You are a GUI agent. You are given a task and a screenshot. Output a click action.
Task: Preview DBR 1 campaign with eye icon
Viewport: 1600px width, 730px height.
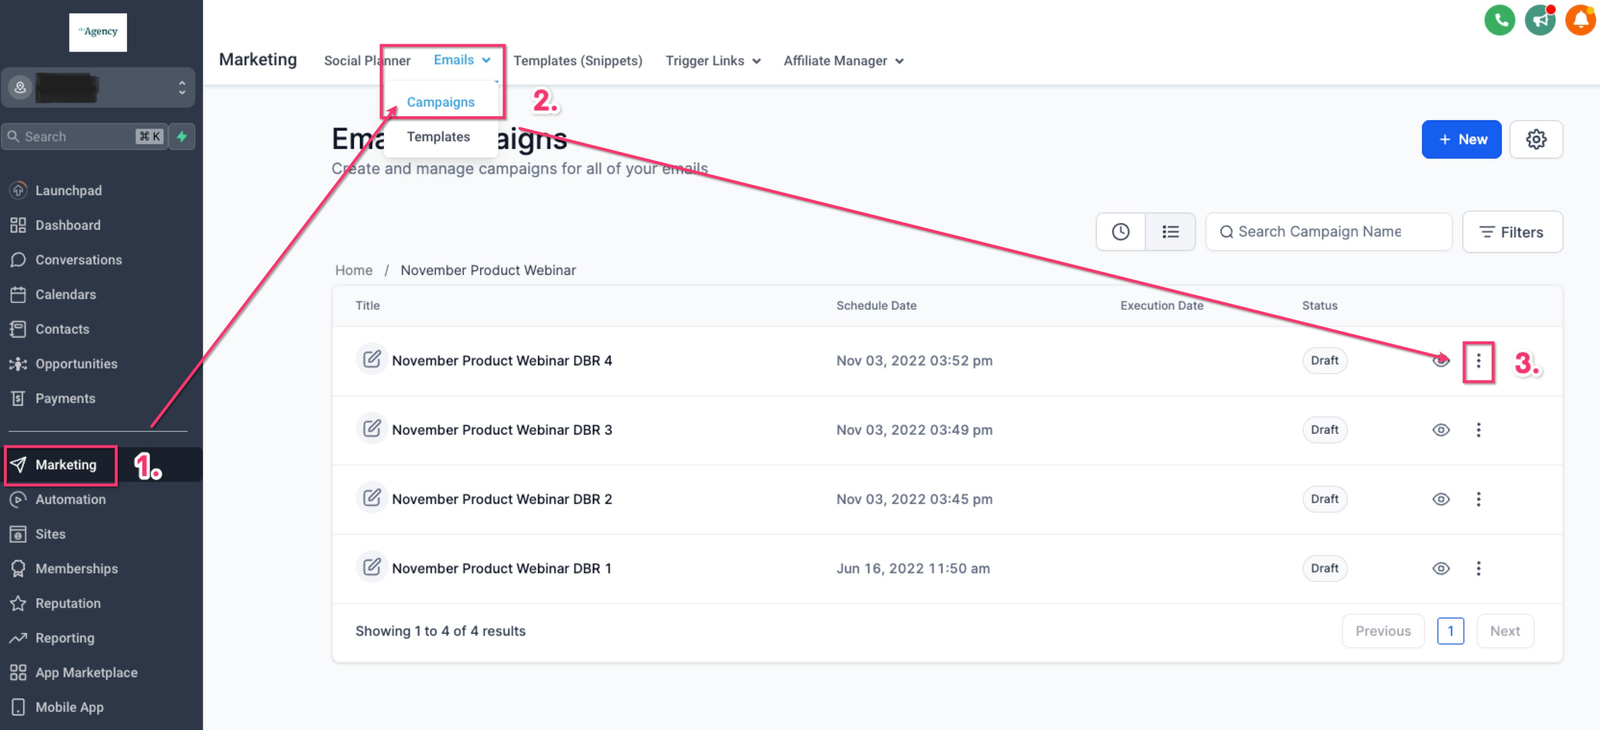pyautogui.click(x=1441, y=568)
